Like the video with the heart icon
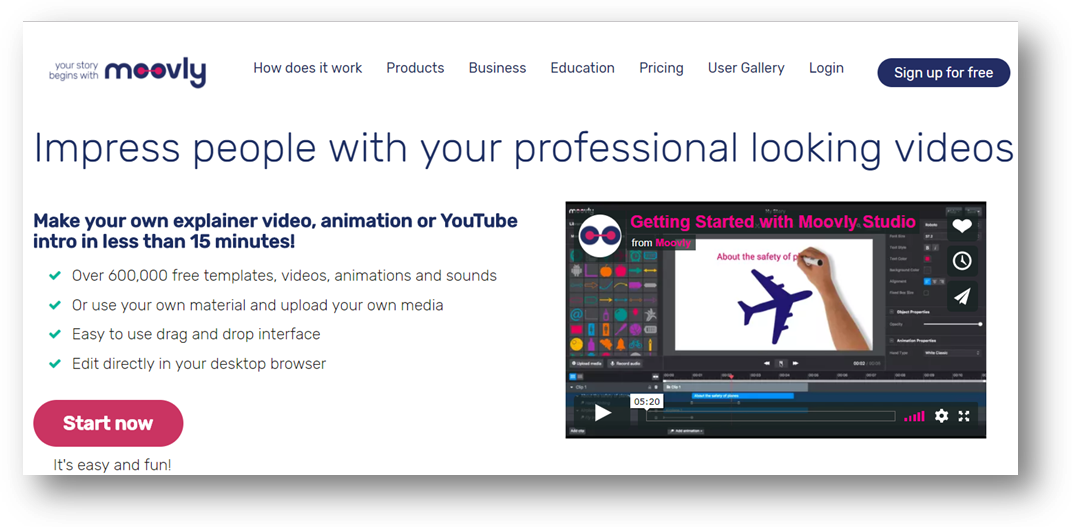Image resolution: width=1072 pixels, height=527 pixels. coord(962,226)
